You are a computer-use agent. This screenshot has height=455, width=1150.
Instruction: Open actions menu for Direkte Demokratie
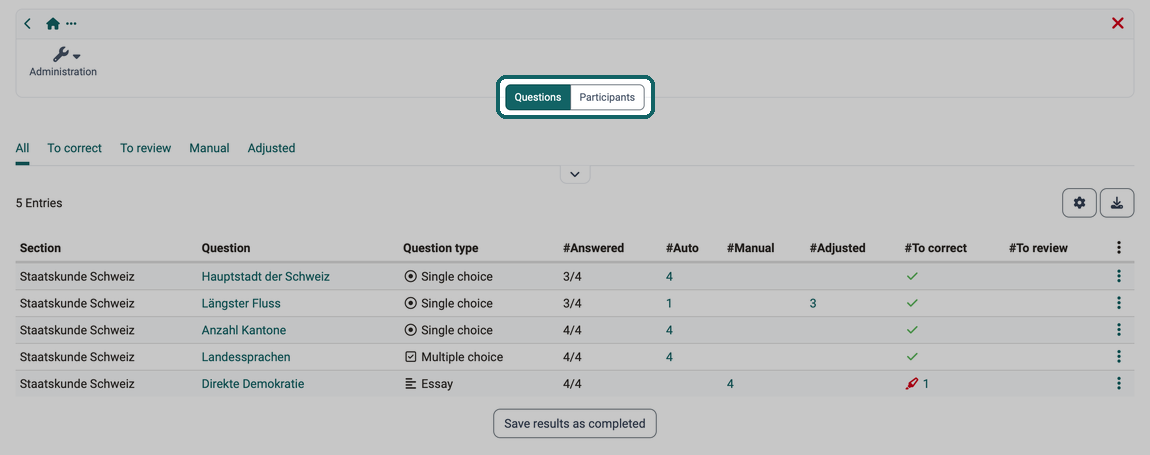1118,383
